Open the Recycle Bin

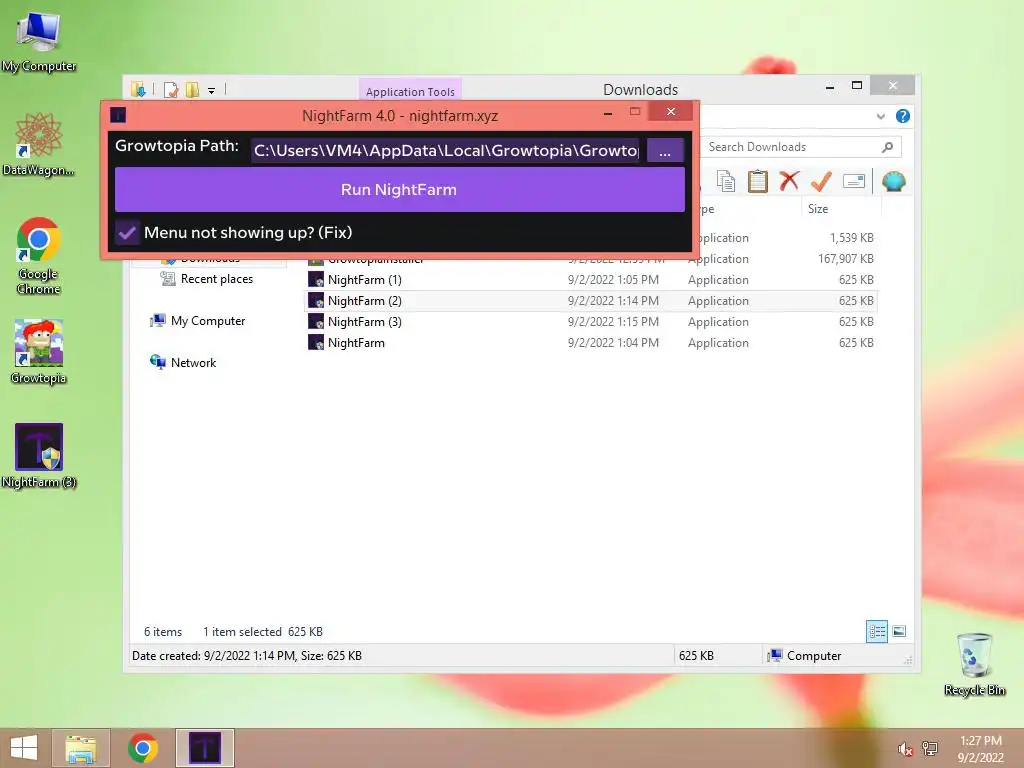click(974, 664)
